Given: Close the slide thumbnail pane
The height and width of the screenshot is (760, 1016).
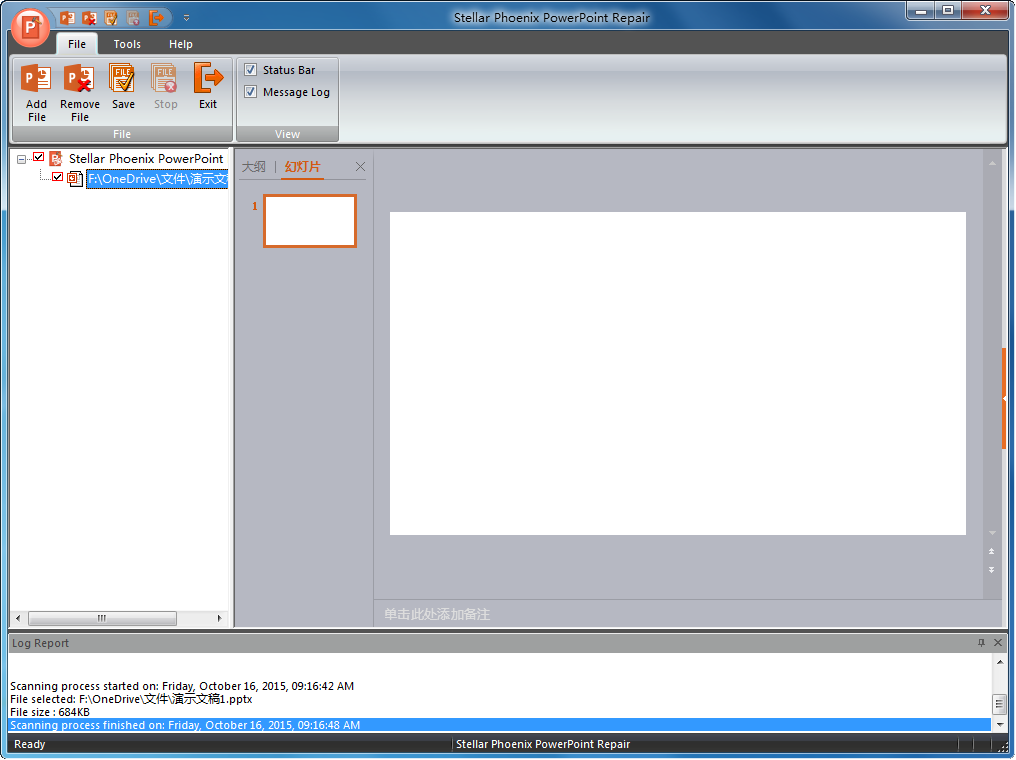Looking at the screenshot, I should click(x=361, y=167).
